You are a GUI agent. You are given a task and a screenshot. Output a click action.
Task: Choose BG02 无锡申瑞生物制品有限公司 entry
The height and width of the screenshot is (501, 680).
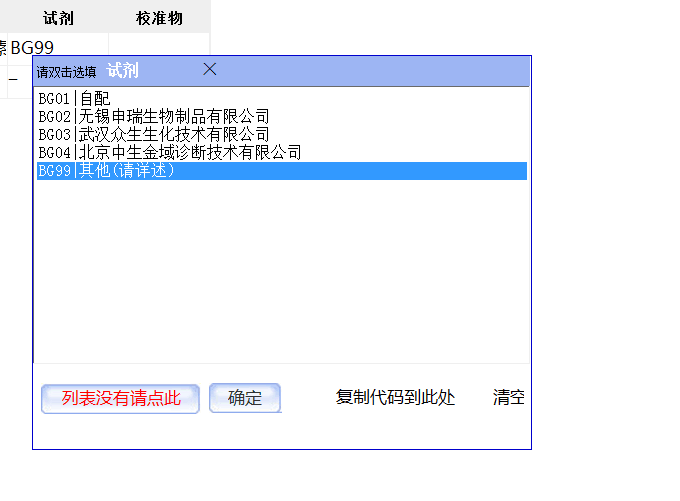(153, 117)
